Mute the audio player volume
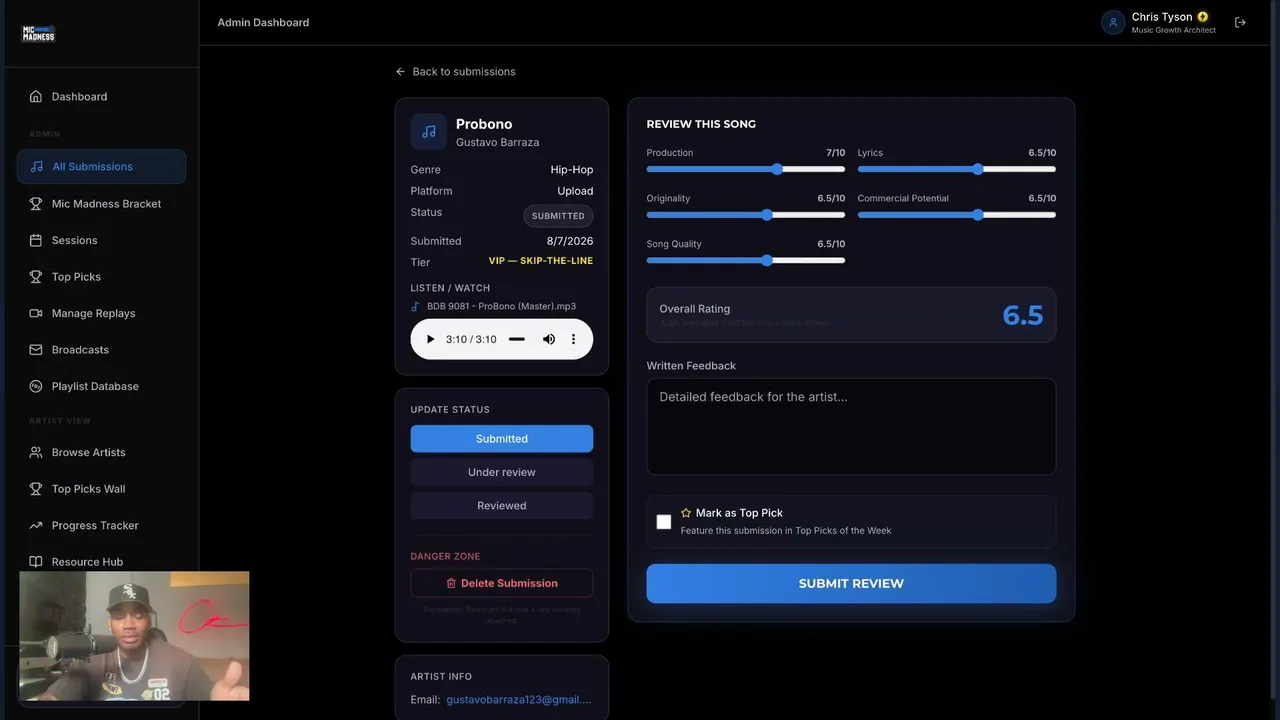1280x720 pixels. (x=549, y=339)
